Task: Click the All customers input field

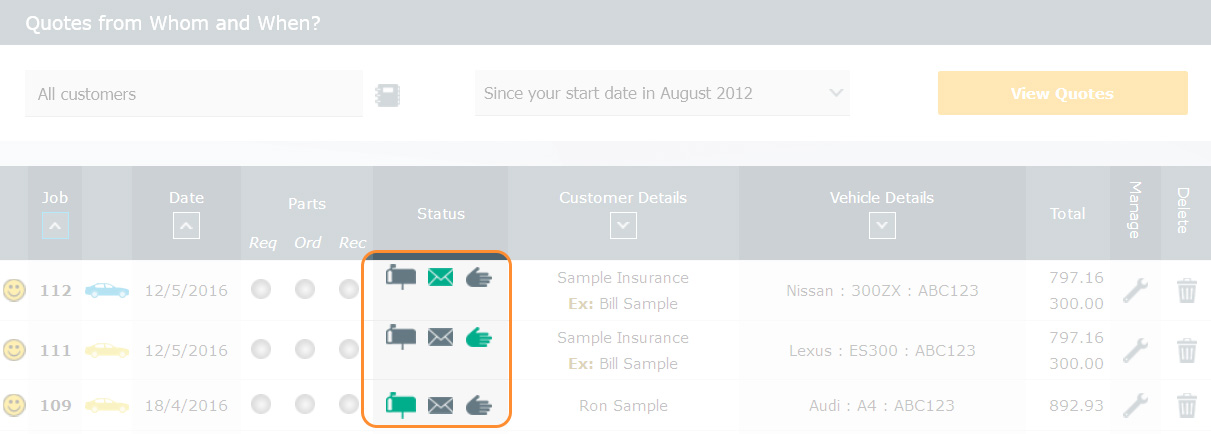Action: point(194,95)
